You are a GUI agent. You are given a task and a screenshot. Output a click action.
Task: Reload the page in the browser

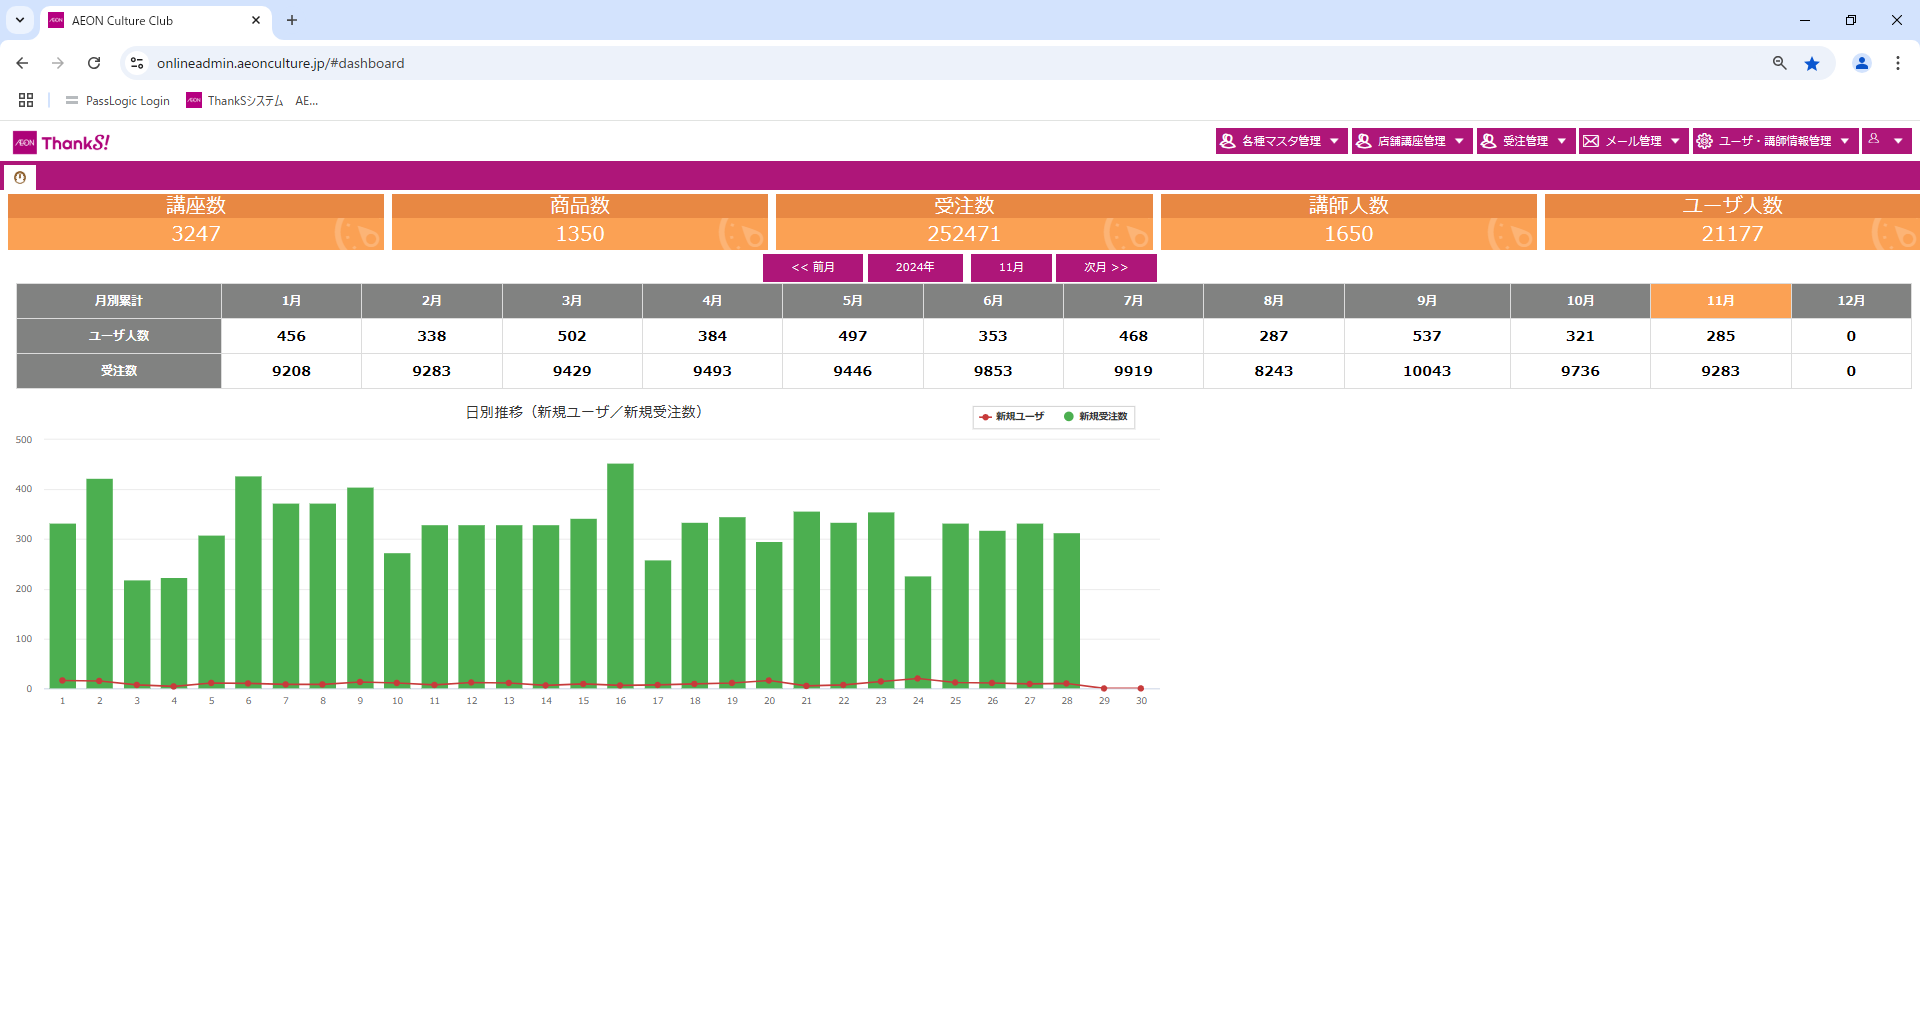tap(94, 63)
